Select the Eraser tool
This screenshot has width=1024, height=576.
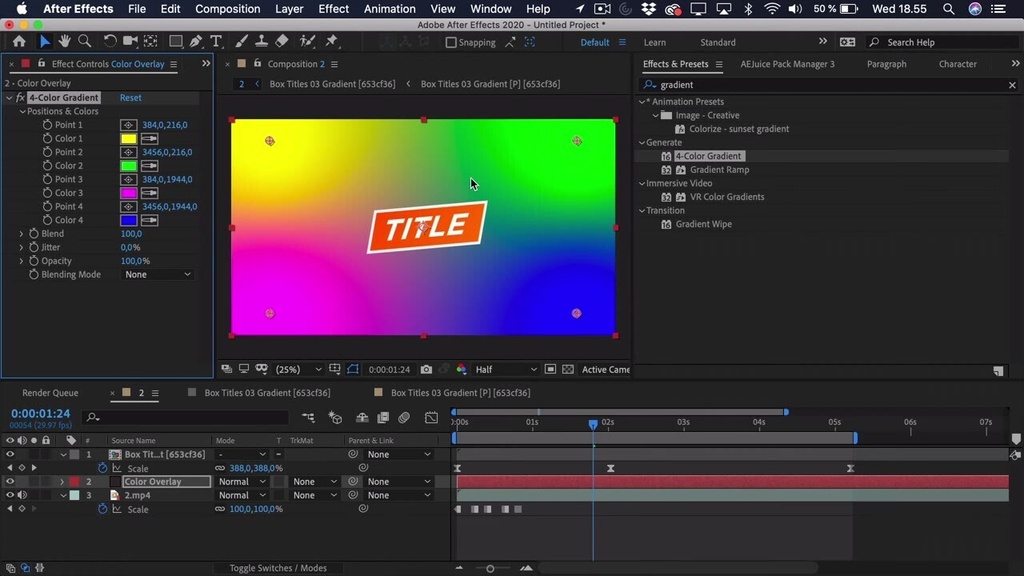[x=281, y=42]
